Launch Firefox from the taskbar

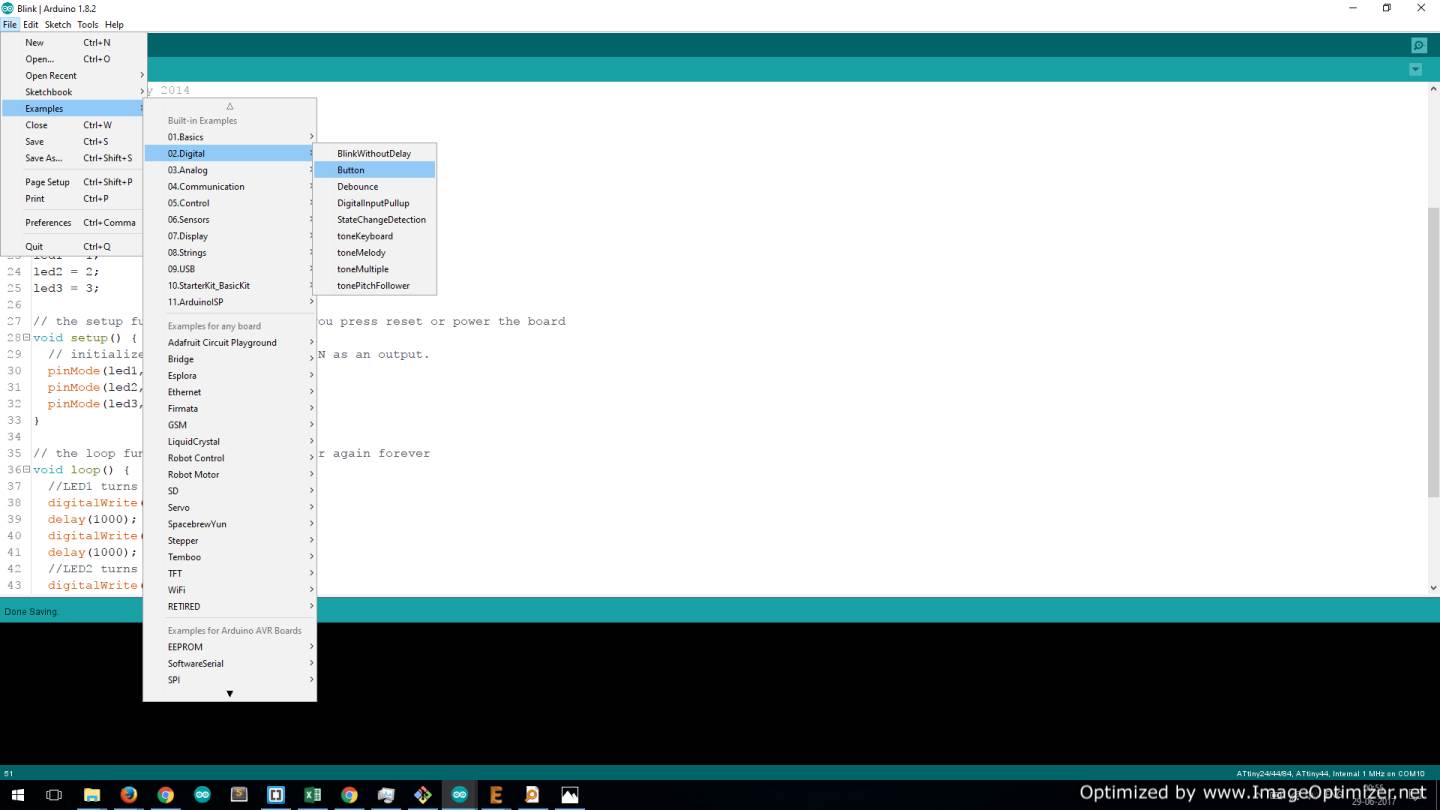click(129, 795)
